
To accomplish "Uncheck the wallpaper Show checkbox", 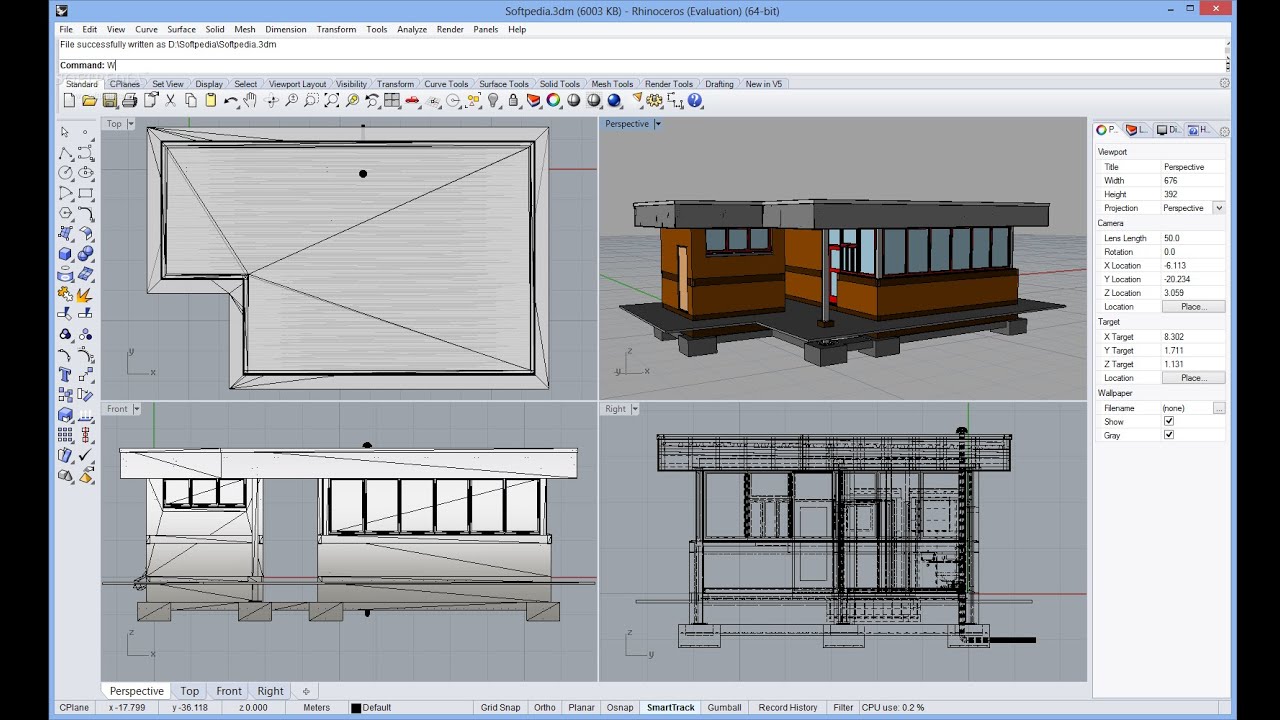I will pyautogui.click(x=1169, y=422).
